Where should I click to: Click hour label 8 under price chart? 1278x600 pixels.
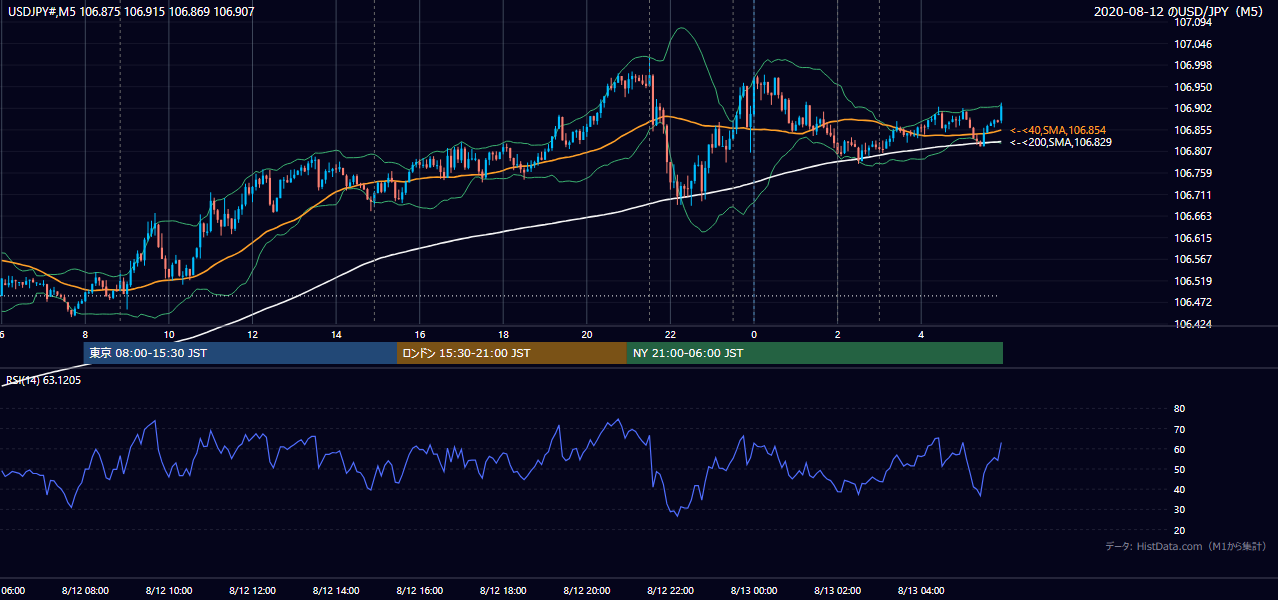point(85,335)
